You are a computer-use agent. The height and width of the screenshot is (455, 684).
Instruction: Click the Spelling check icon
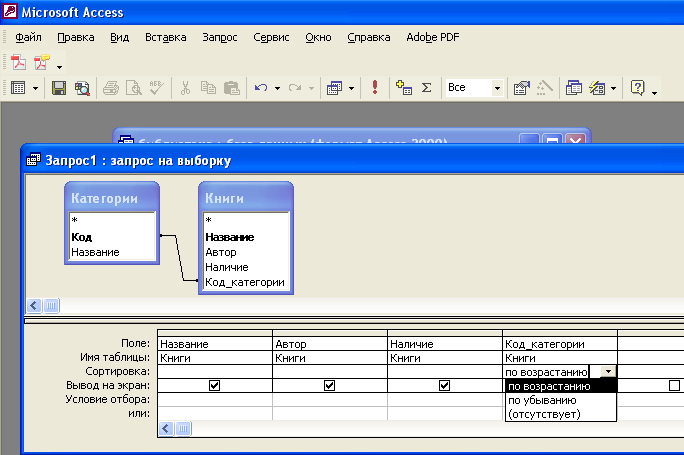tap(156, 88)
